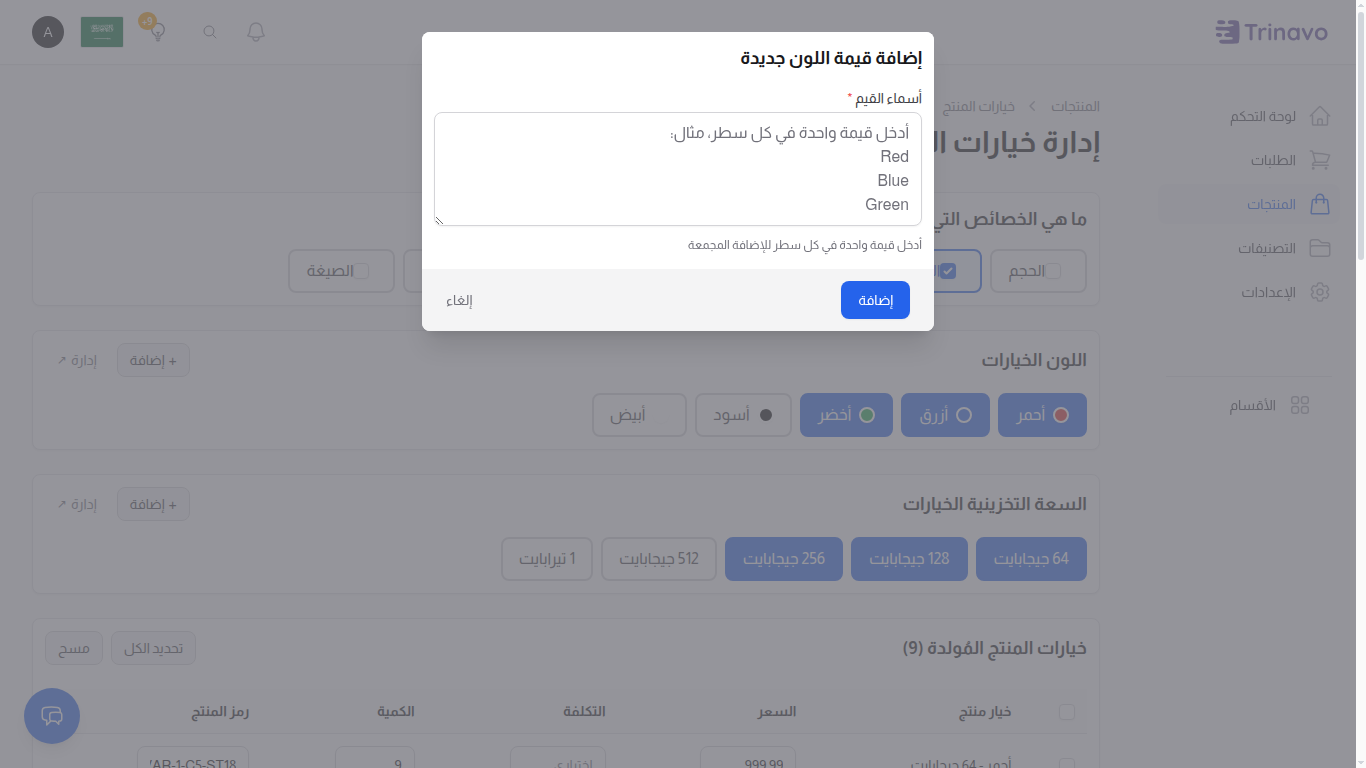Click تحديد الكل above the variants table

153,648
